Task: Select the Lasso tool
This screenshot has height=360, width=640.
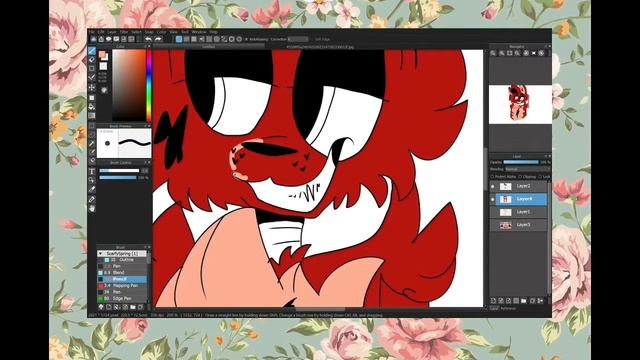Action: click(92, 134)
